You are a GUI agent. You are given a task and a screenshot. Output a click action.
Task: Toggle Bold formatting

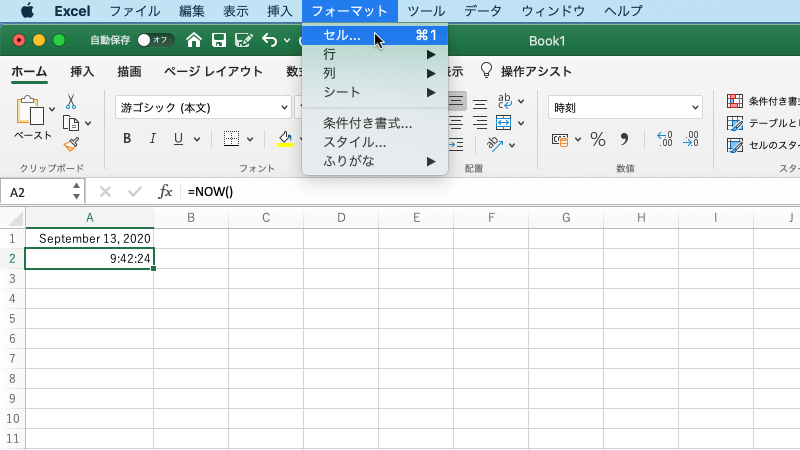(127, 139)
